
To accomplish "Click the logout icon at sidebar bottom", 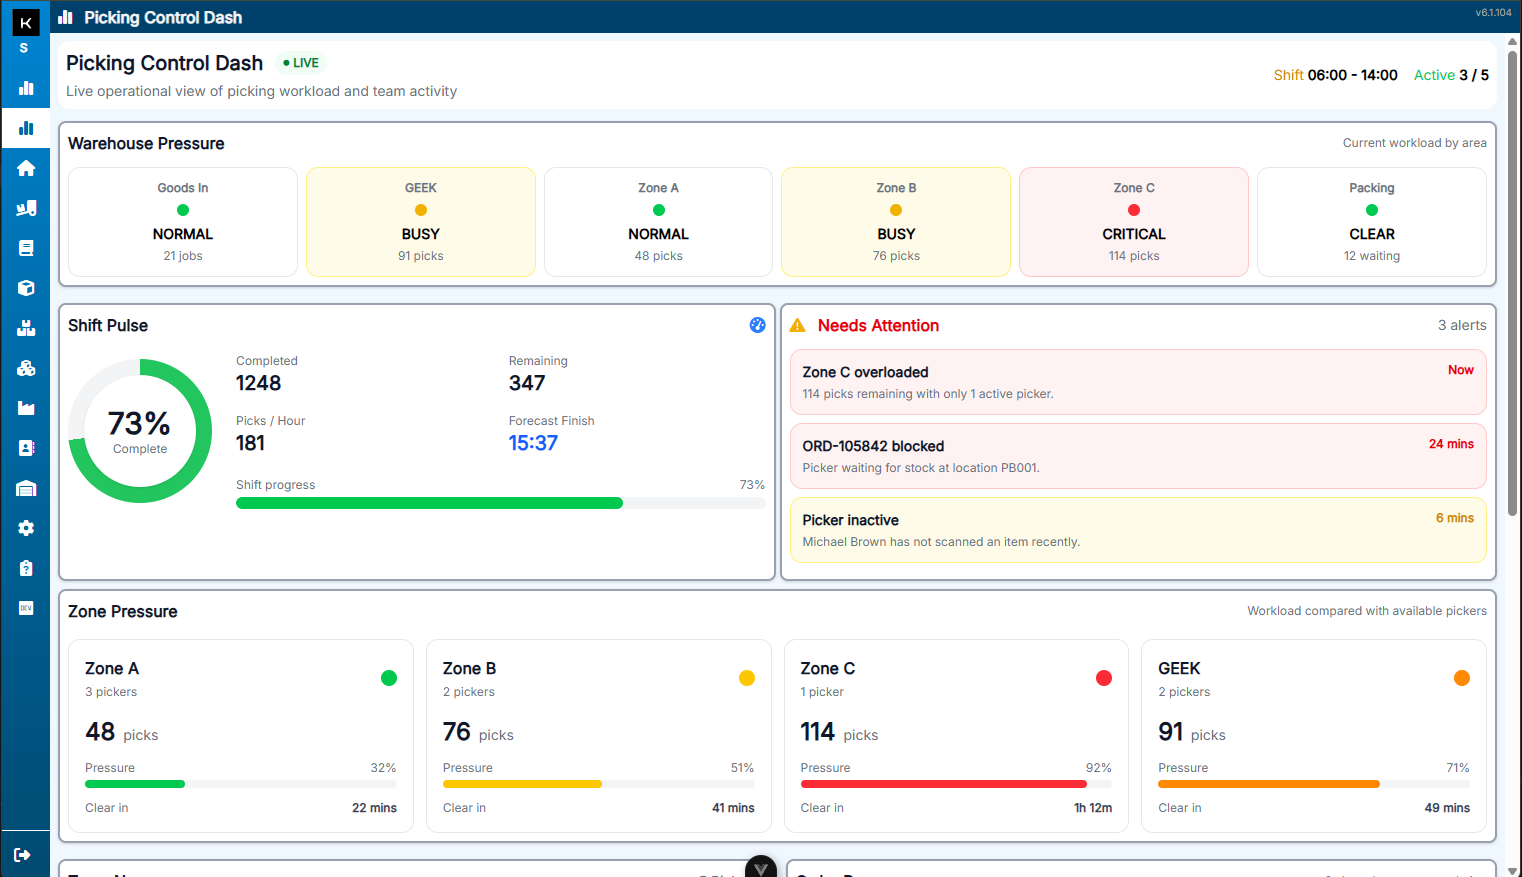I will click(22, 855).
